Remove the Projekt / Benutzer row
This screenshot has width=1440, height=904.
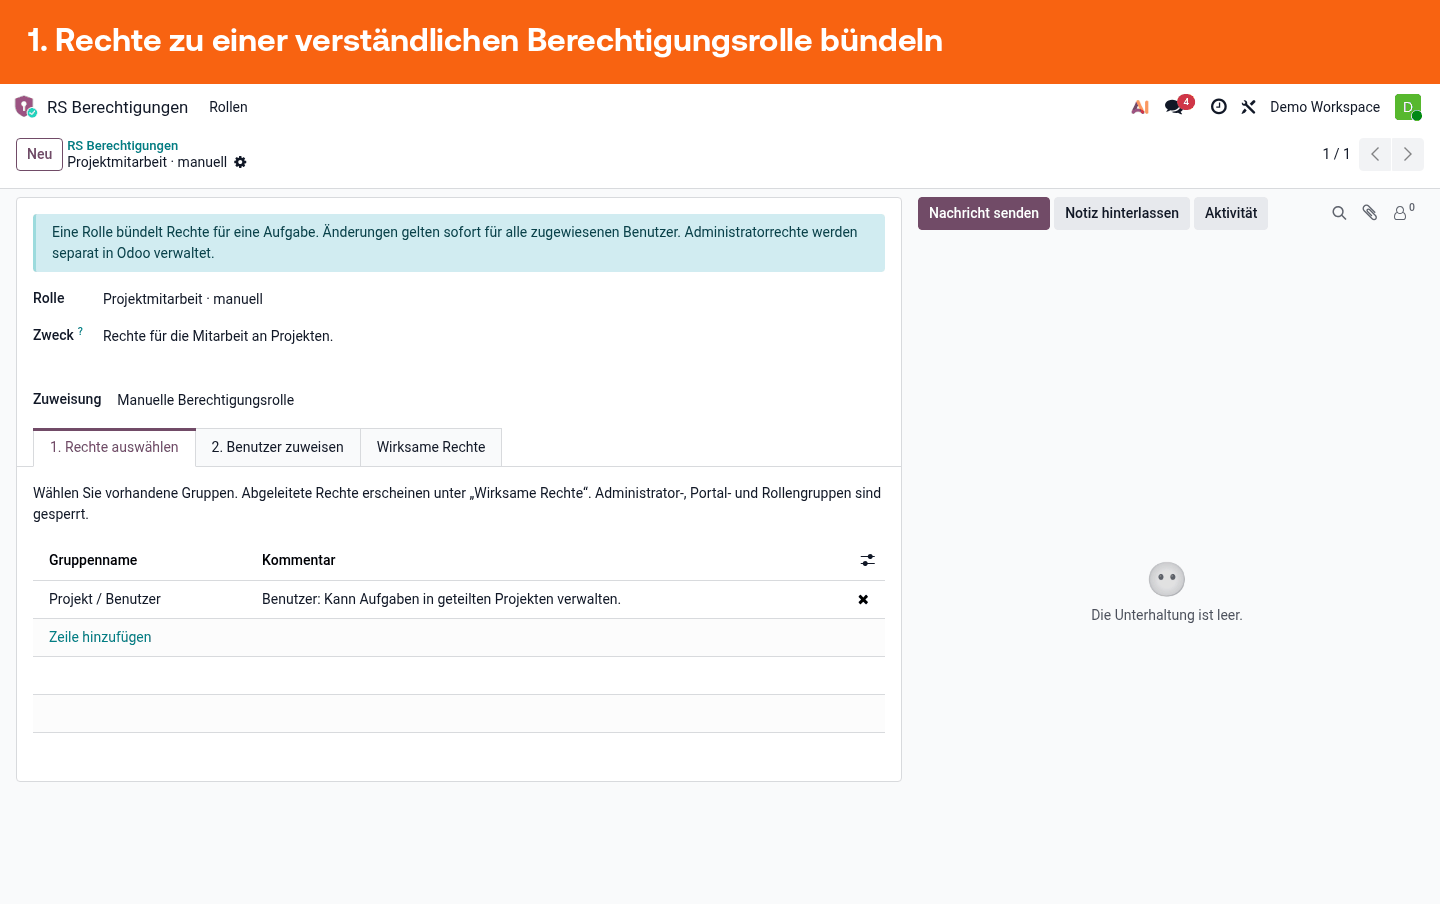pos(863,600)
